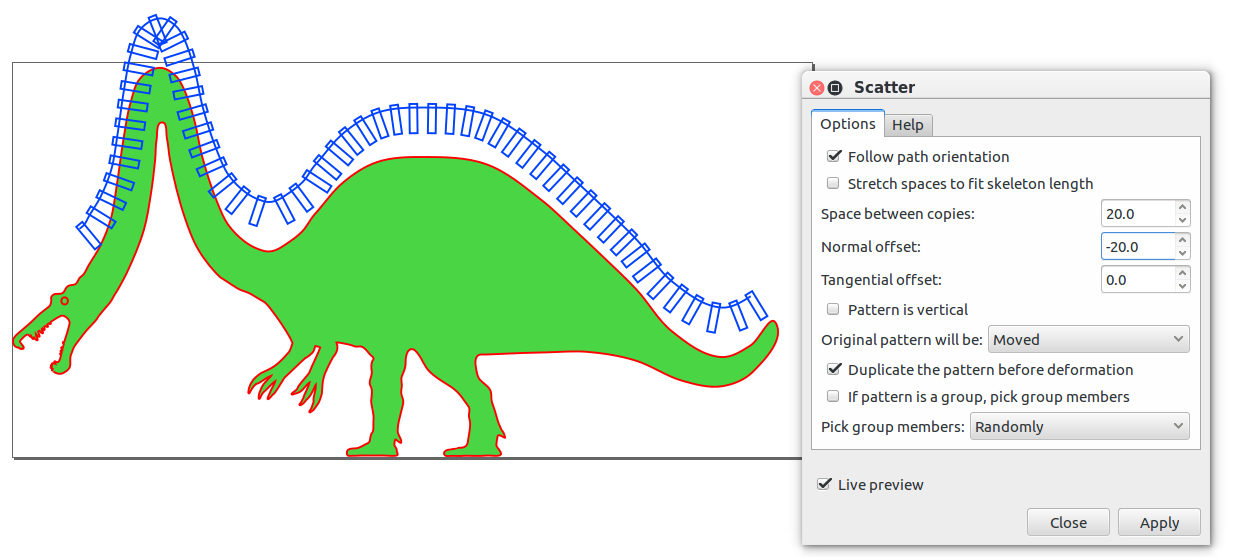Click the Normal offset value field

[x=1137, y=246]
